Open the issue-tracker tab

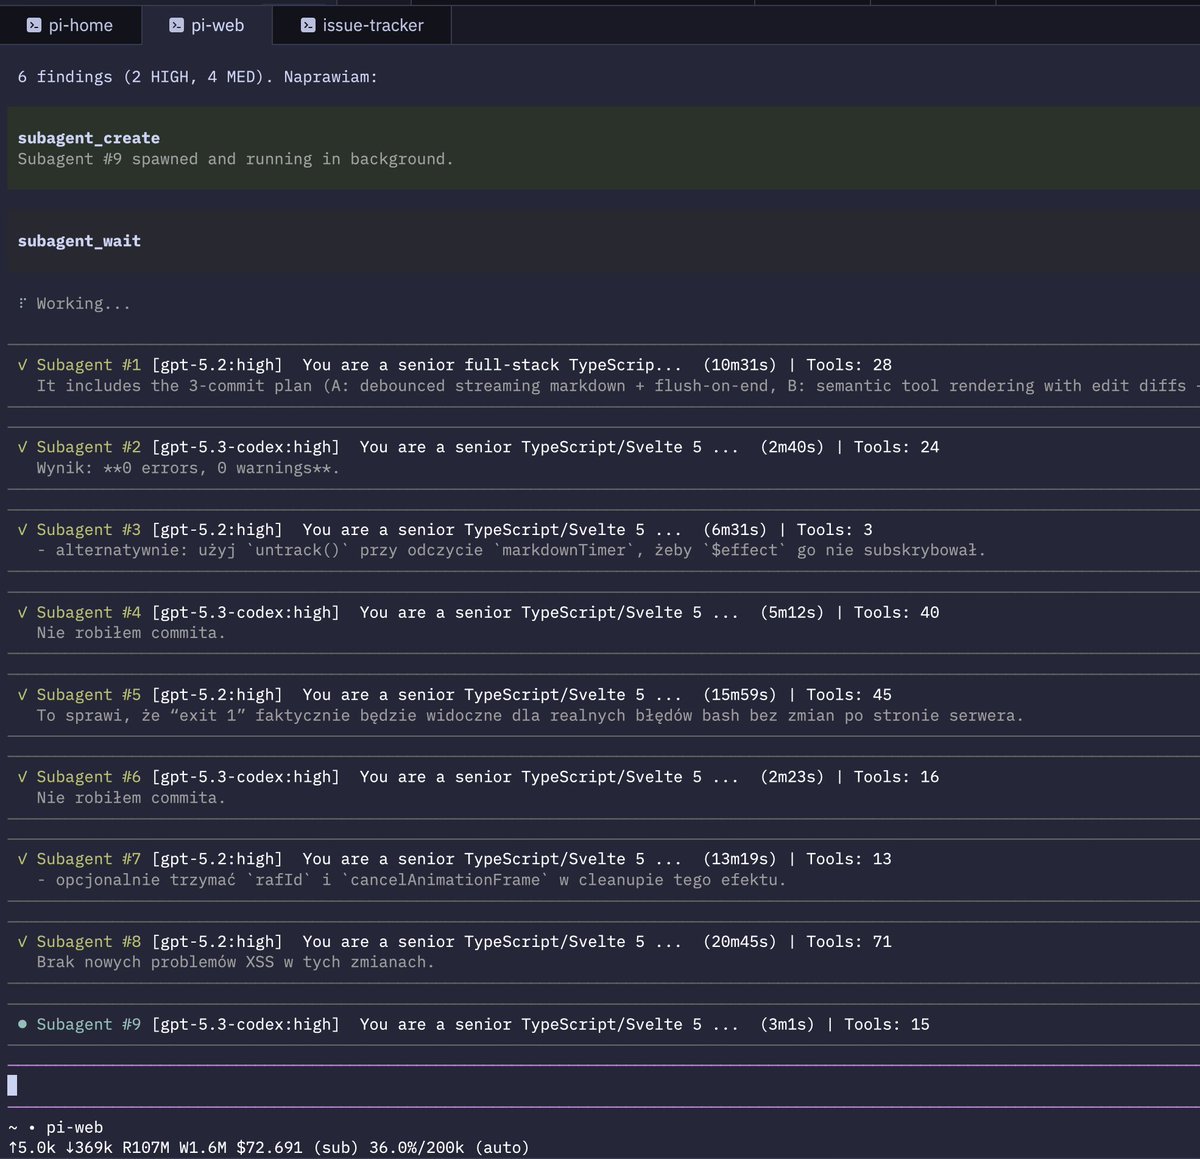[x=362, y=25]
